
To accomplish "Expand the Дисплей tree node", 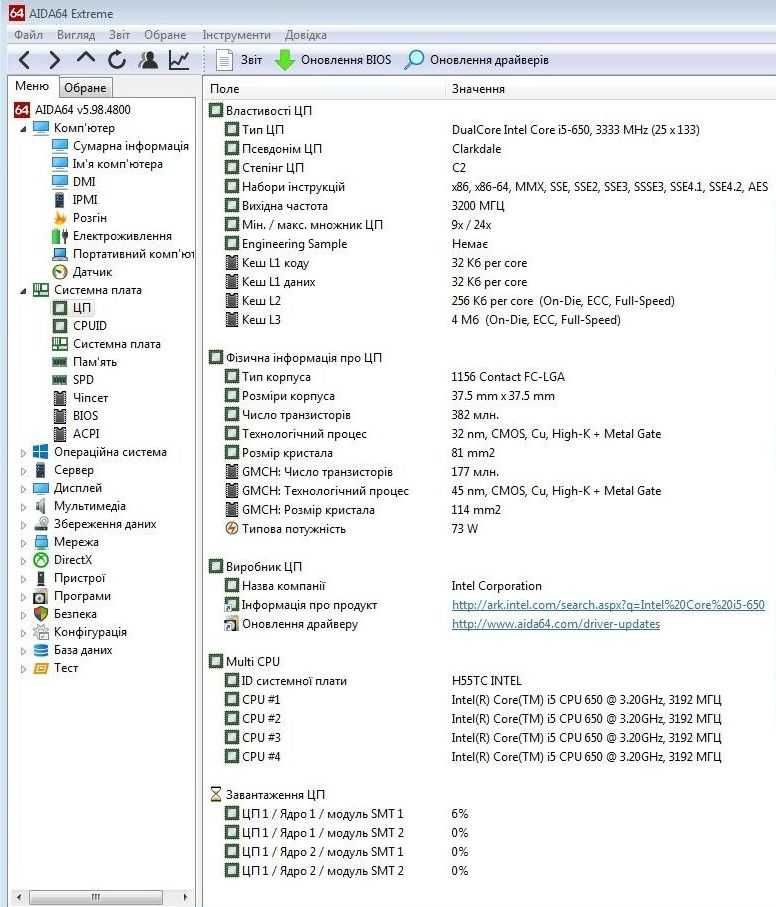I will [x=23, y=489].
